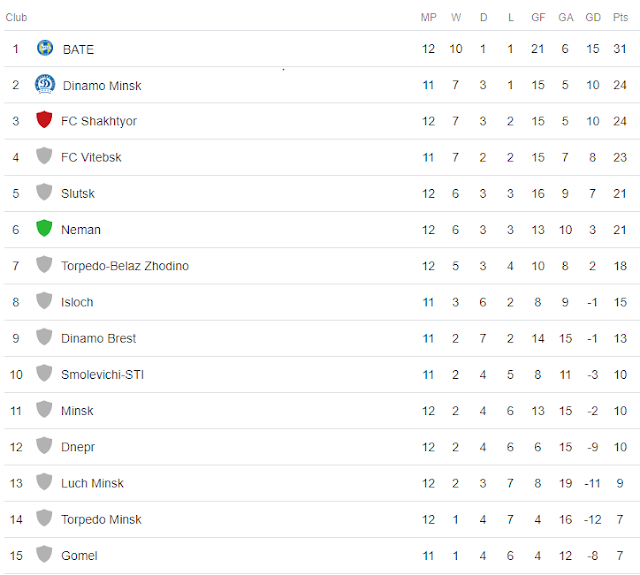
Task: Open the BATE team link
Action: point(78,49)
